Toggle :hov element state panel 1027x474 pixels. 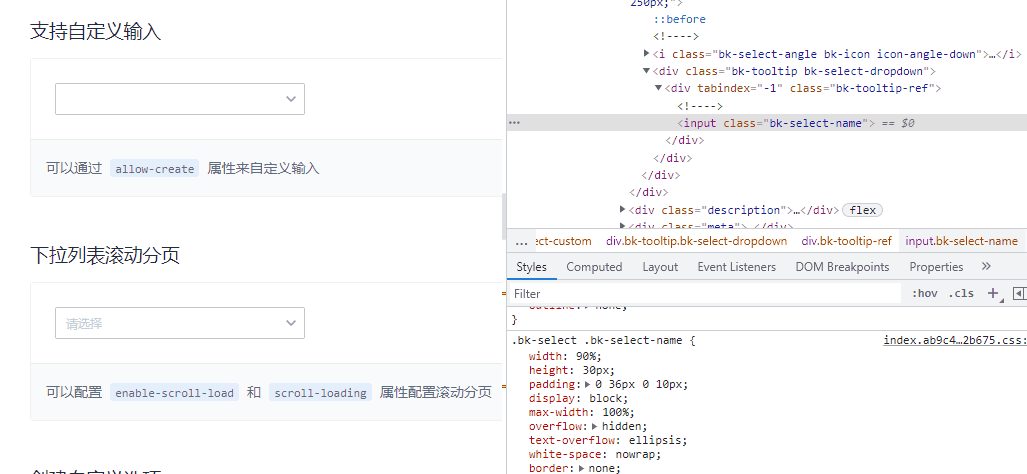coord(924,293)
